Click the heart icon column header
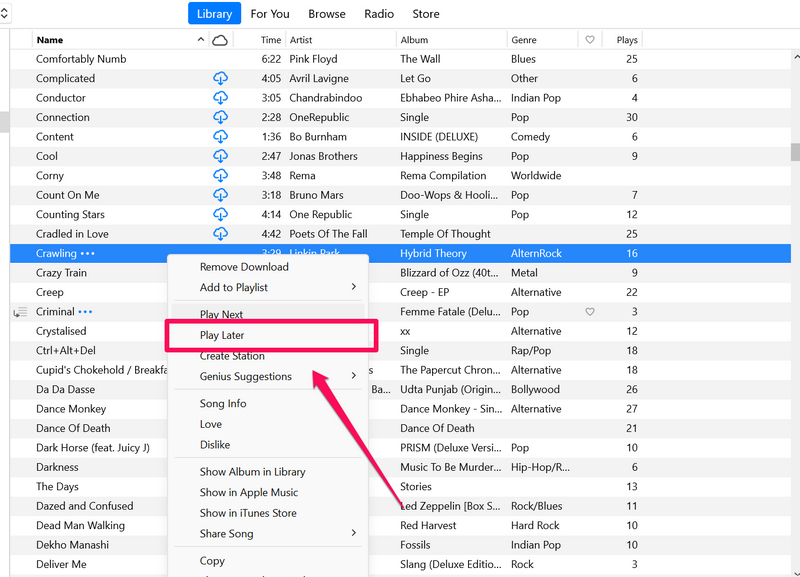This screenshot has width=800, height=577. (x=590, y=40)
